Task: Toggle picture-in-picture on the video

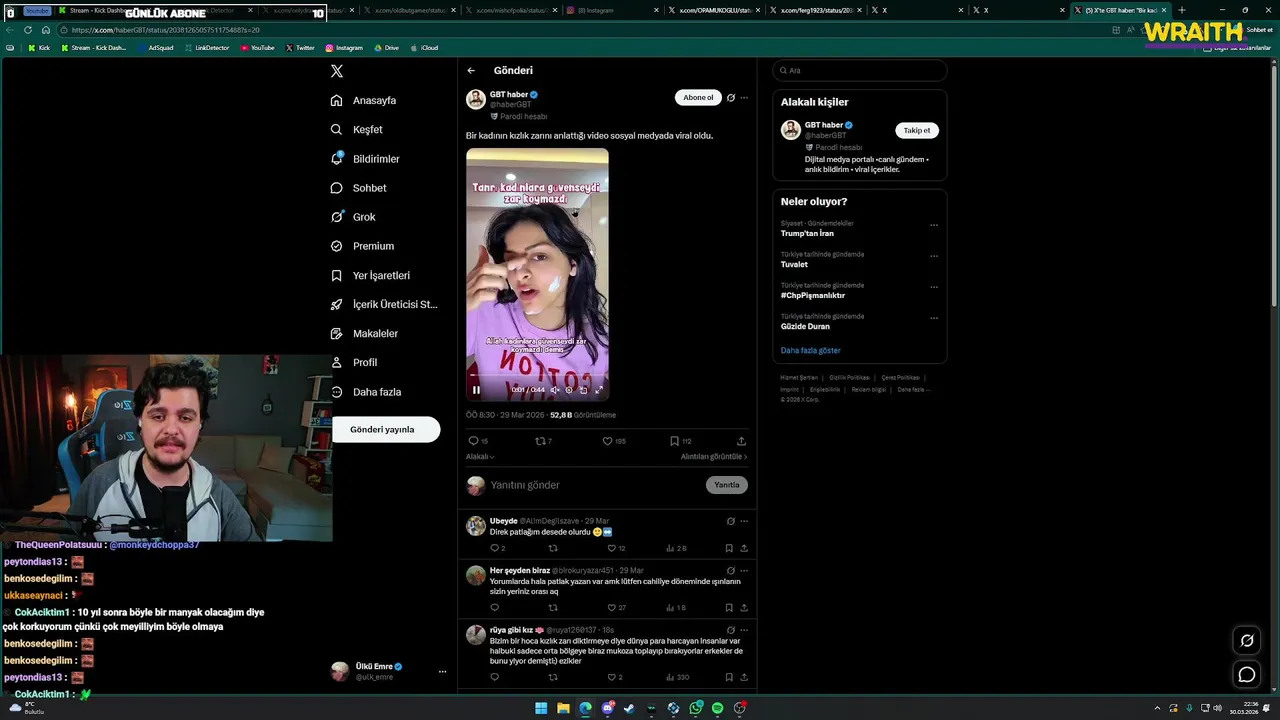Action: coord(584,390)
